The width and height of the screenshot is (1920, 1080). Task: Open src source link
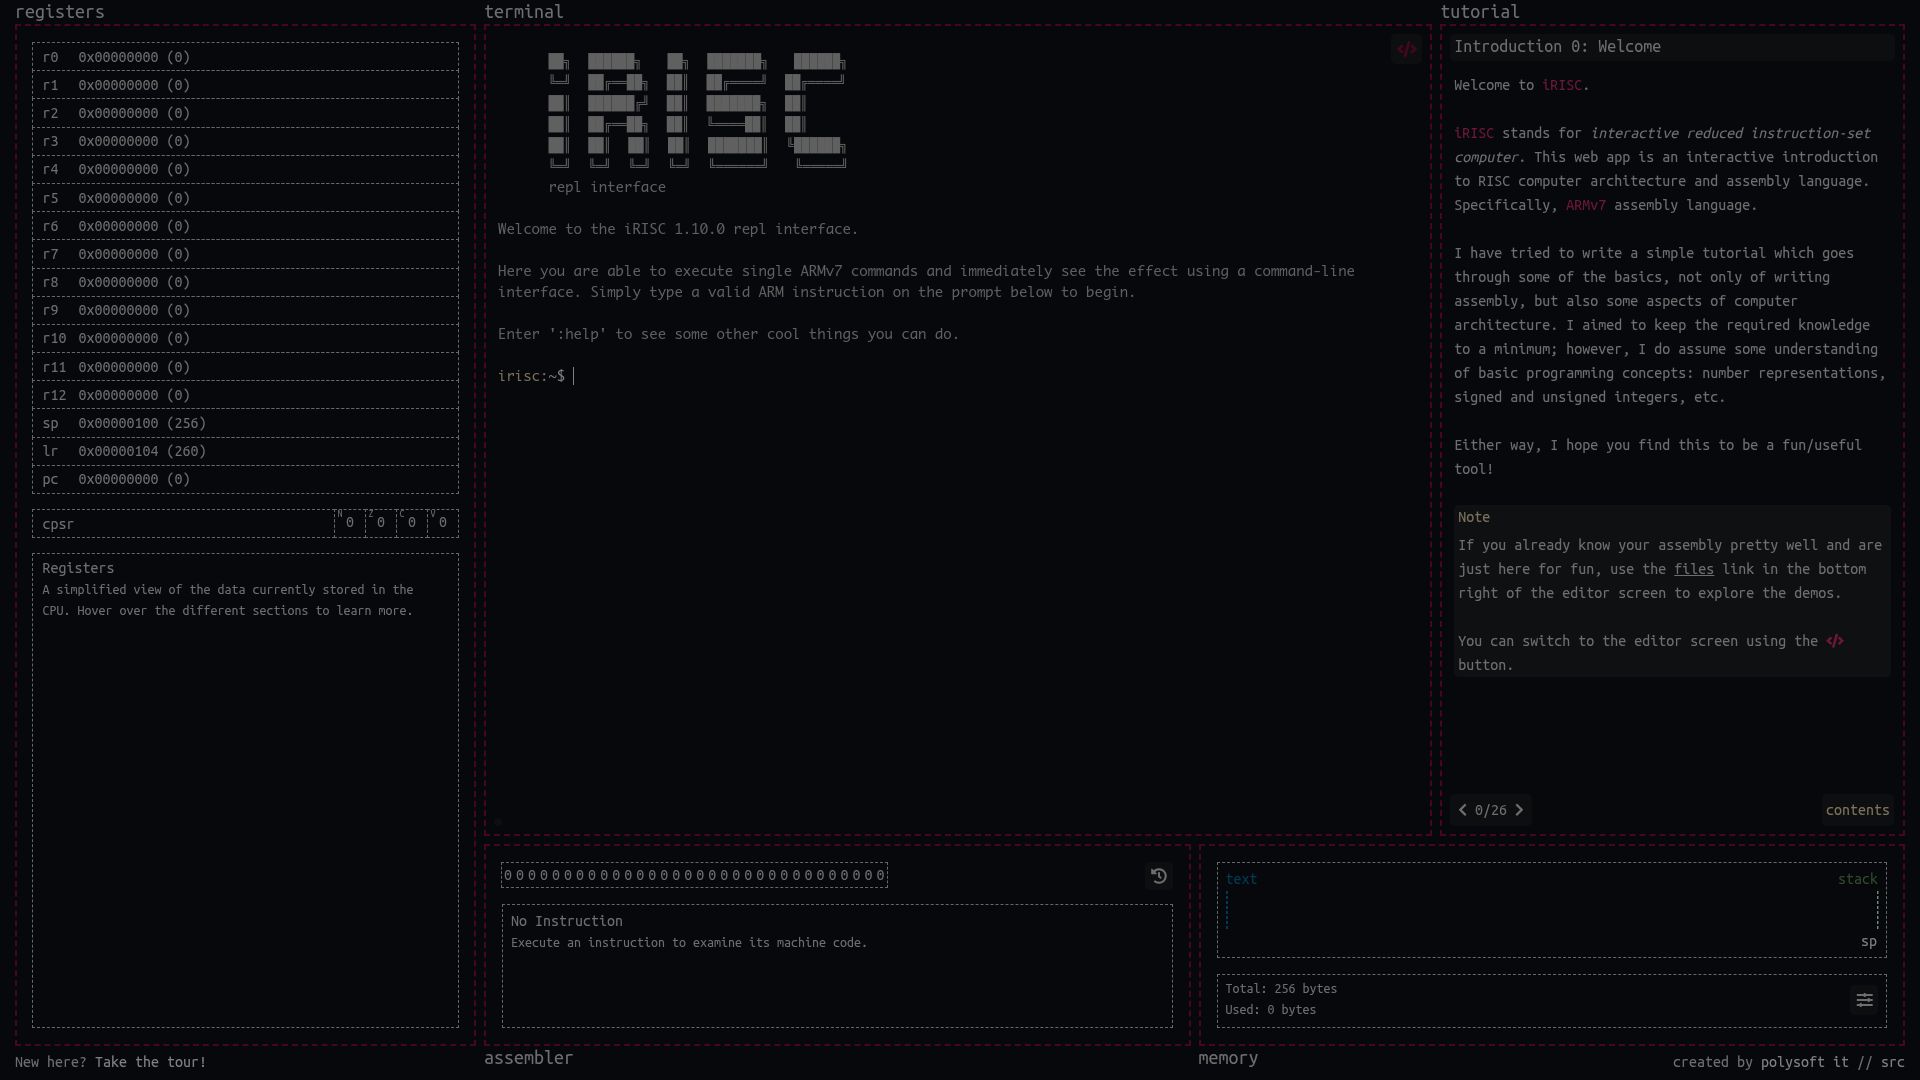[x=1892, y=1062]
